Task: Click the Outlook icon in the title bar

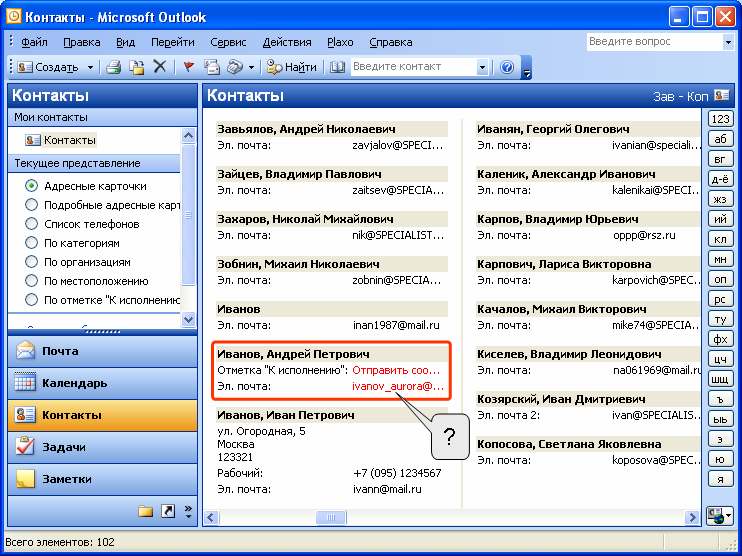Action: tap(14, 17)
